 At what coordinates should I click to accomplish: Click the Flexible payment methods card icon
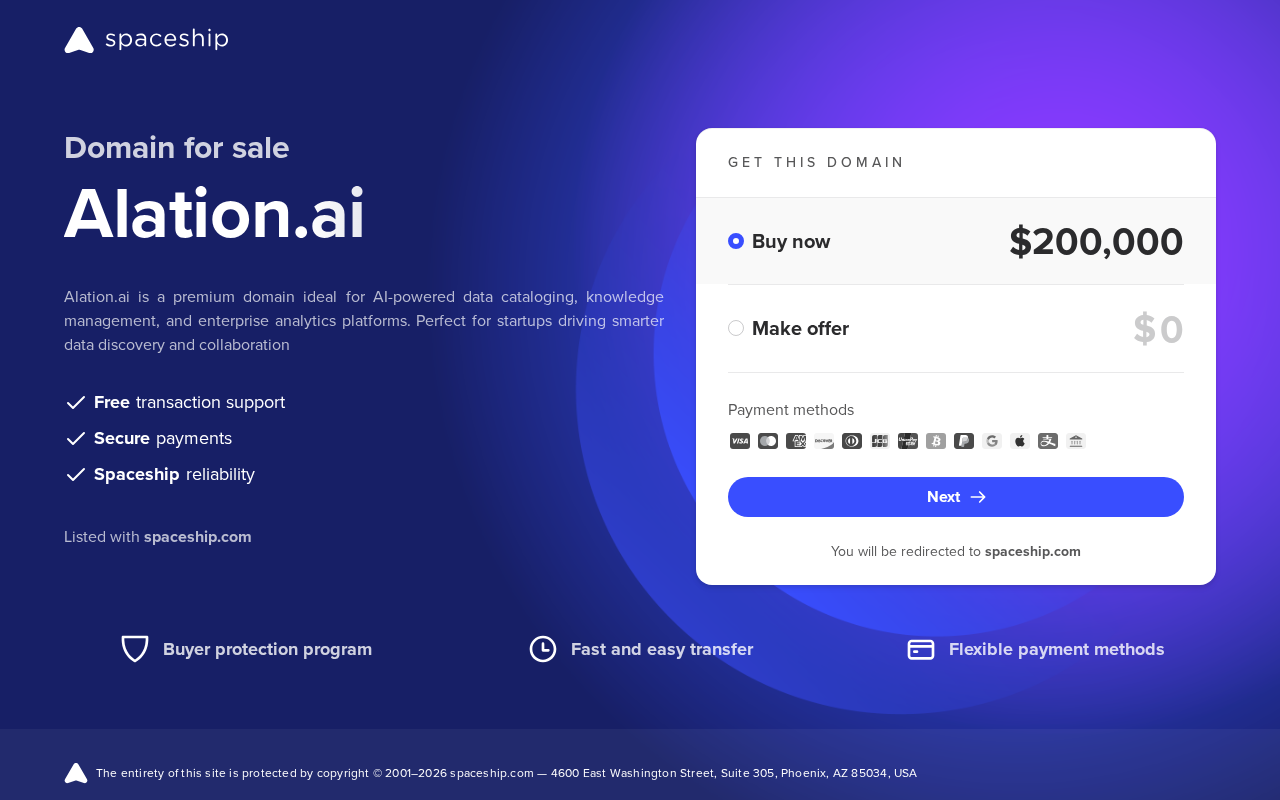point(921,650)
